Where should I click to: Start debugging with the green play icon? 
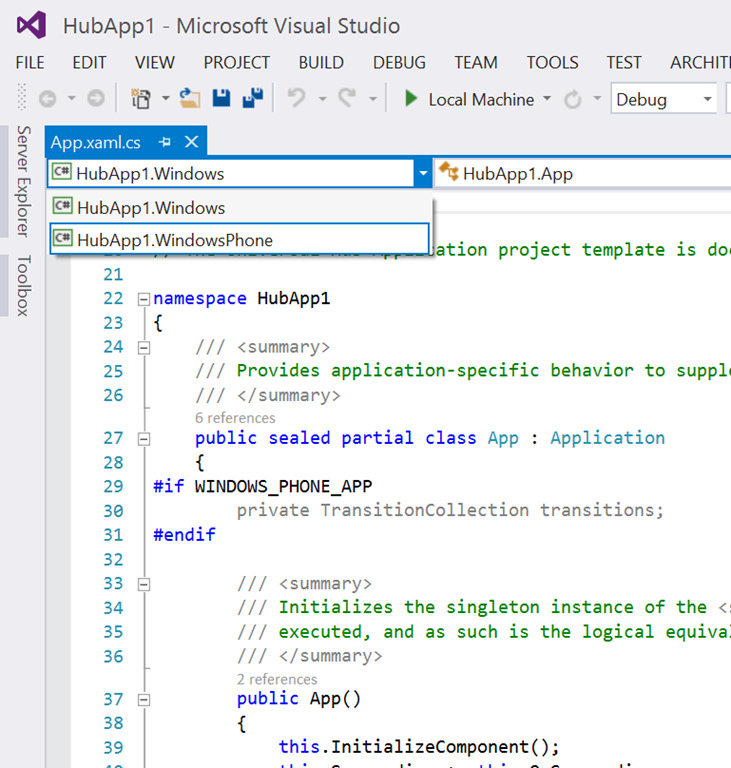click(x=411, y=98)
